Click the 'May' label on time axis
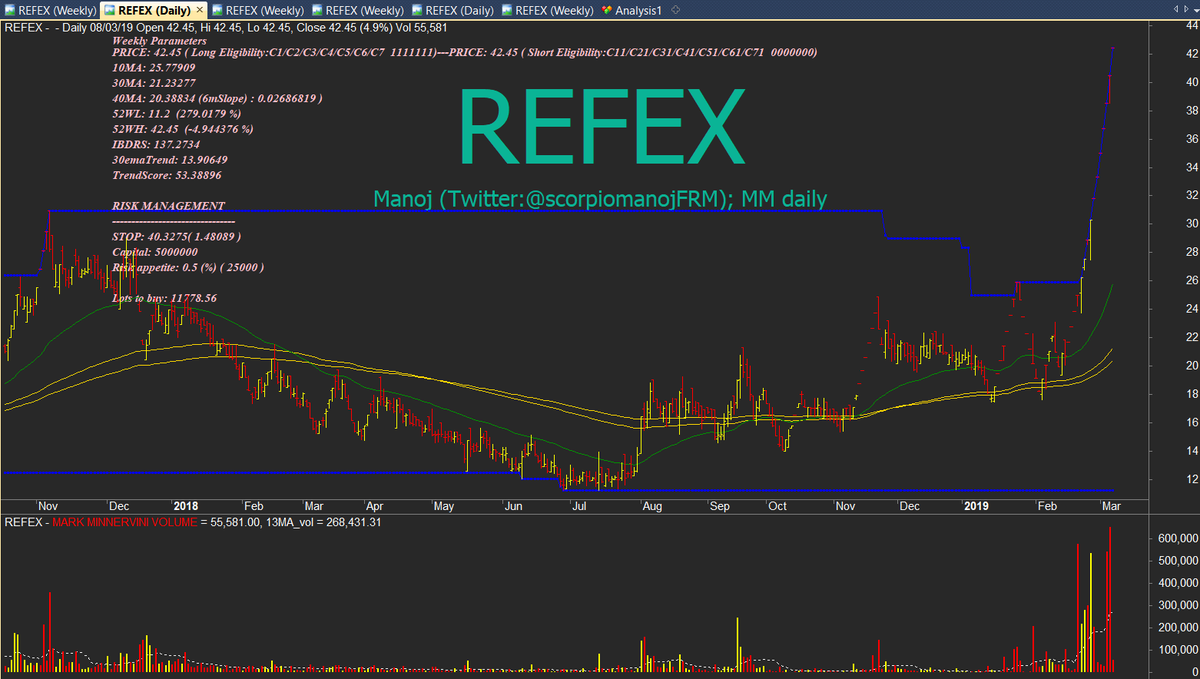Image resolution: width=1200 pixels, height=679 pixels. pyautogui.click(x=444, y=507)
